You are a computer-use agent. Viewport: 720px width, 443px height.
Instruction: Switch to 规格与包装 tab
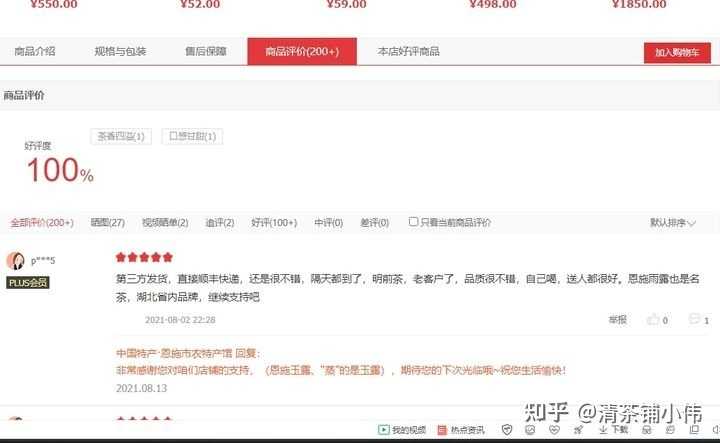click(x=120, y=51)
